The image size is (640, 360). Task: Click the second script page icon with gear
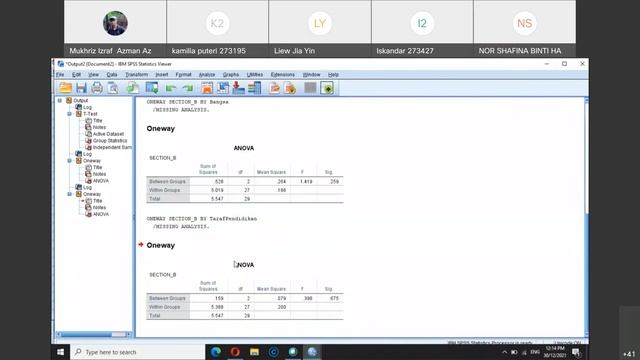point(290,88)
